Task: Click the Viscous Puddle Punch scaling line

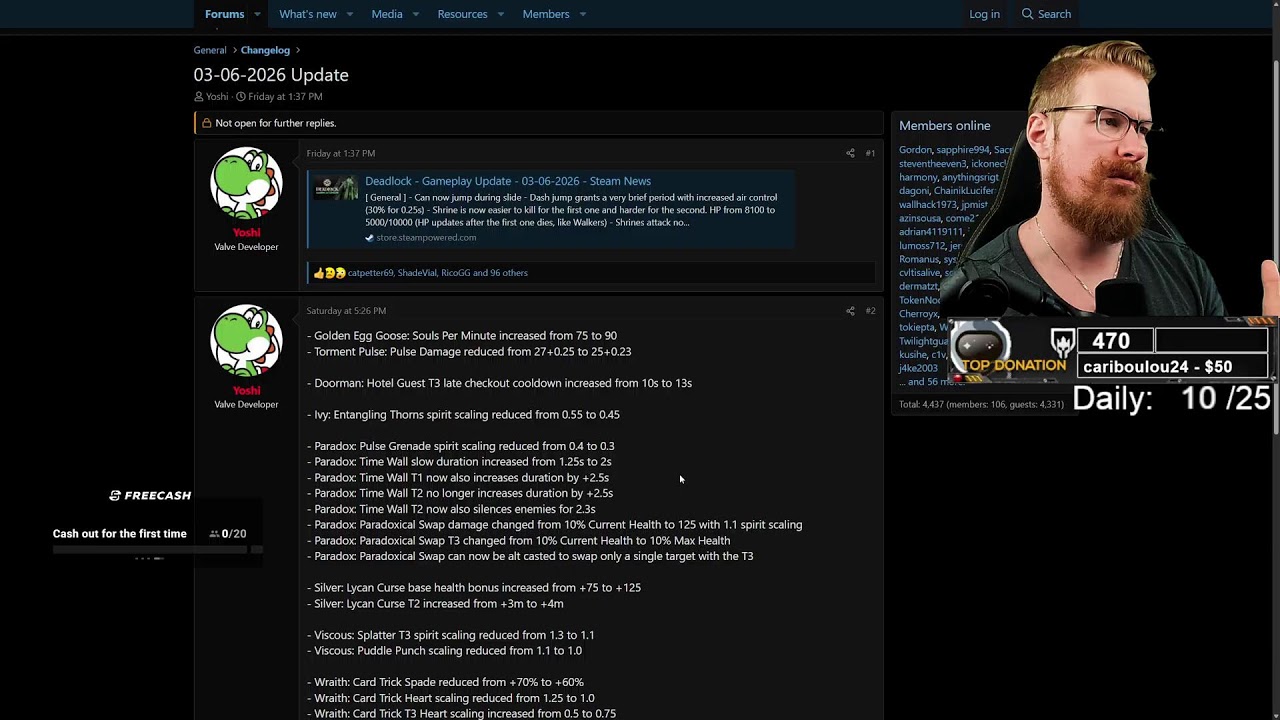Action: pyautogui.click(x=444, y=651)
